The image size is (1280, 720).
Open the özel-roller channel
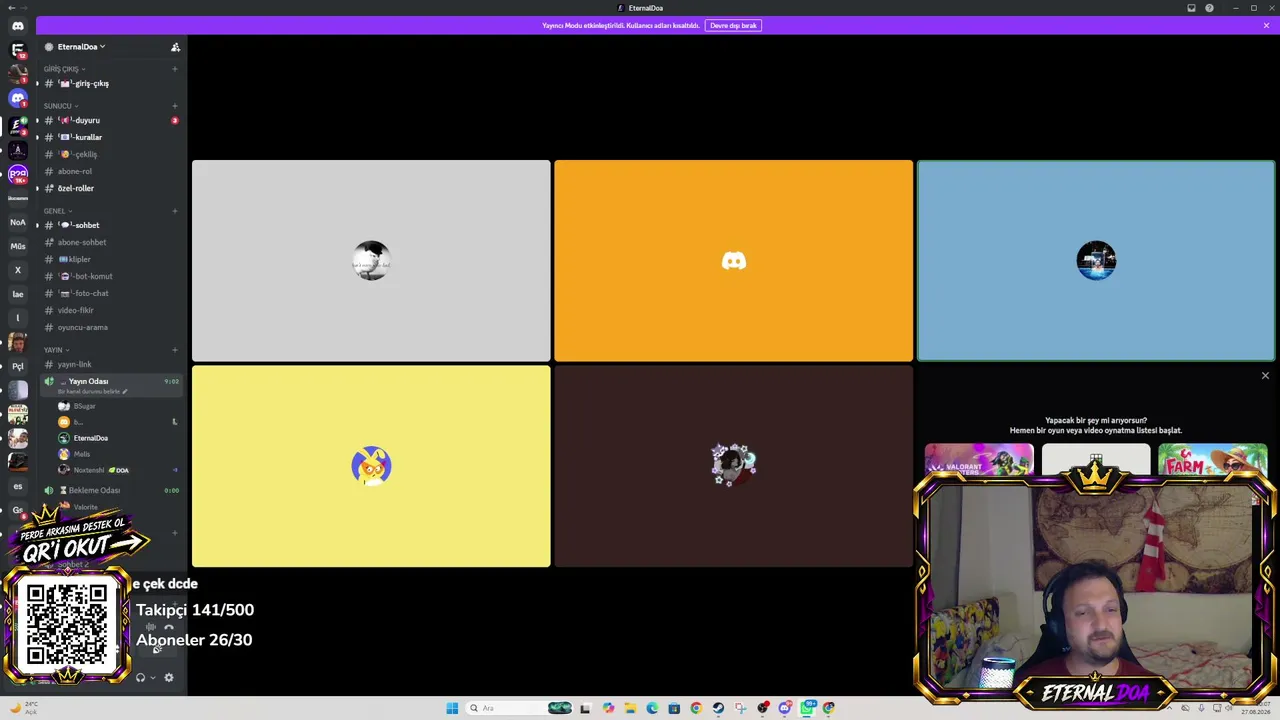(x=111, y=188)
